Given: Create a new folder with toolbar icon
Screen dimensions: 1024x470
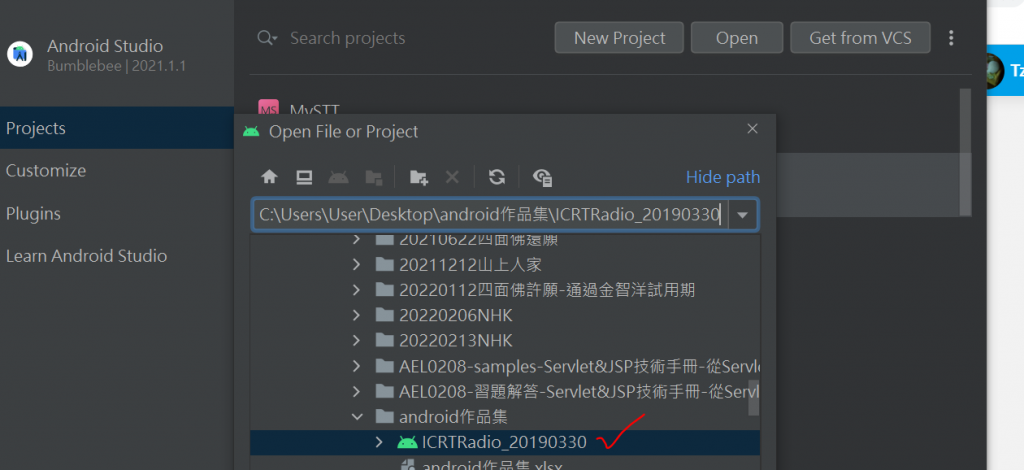Looking at the screenshot, I should click(x=419, y=177).
